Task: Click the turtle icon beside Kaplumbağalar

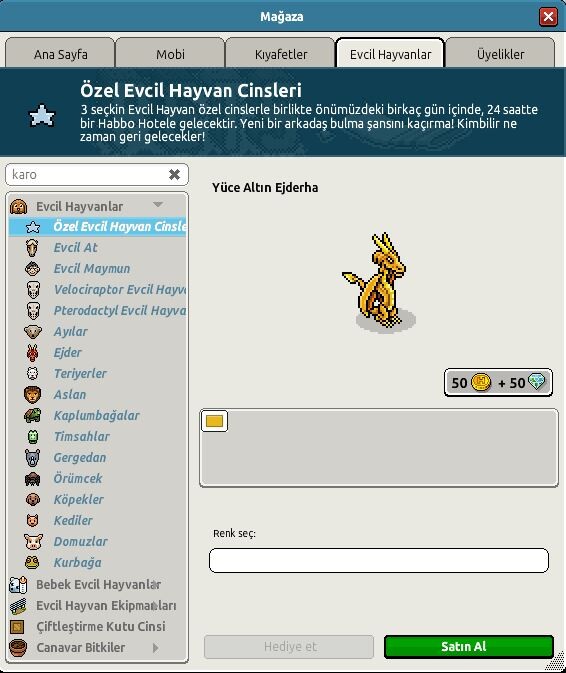Action: (32, 415)
